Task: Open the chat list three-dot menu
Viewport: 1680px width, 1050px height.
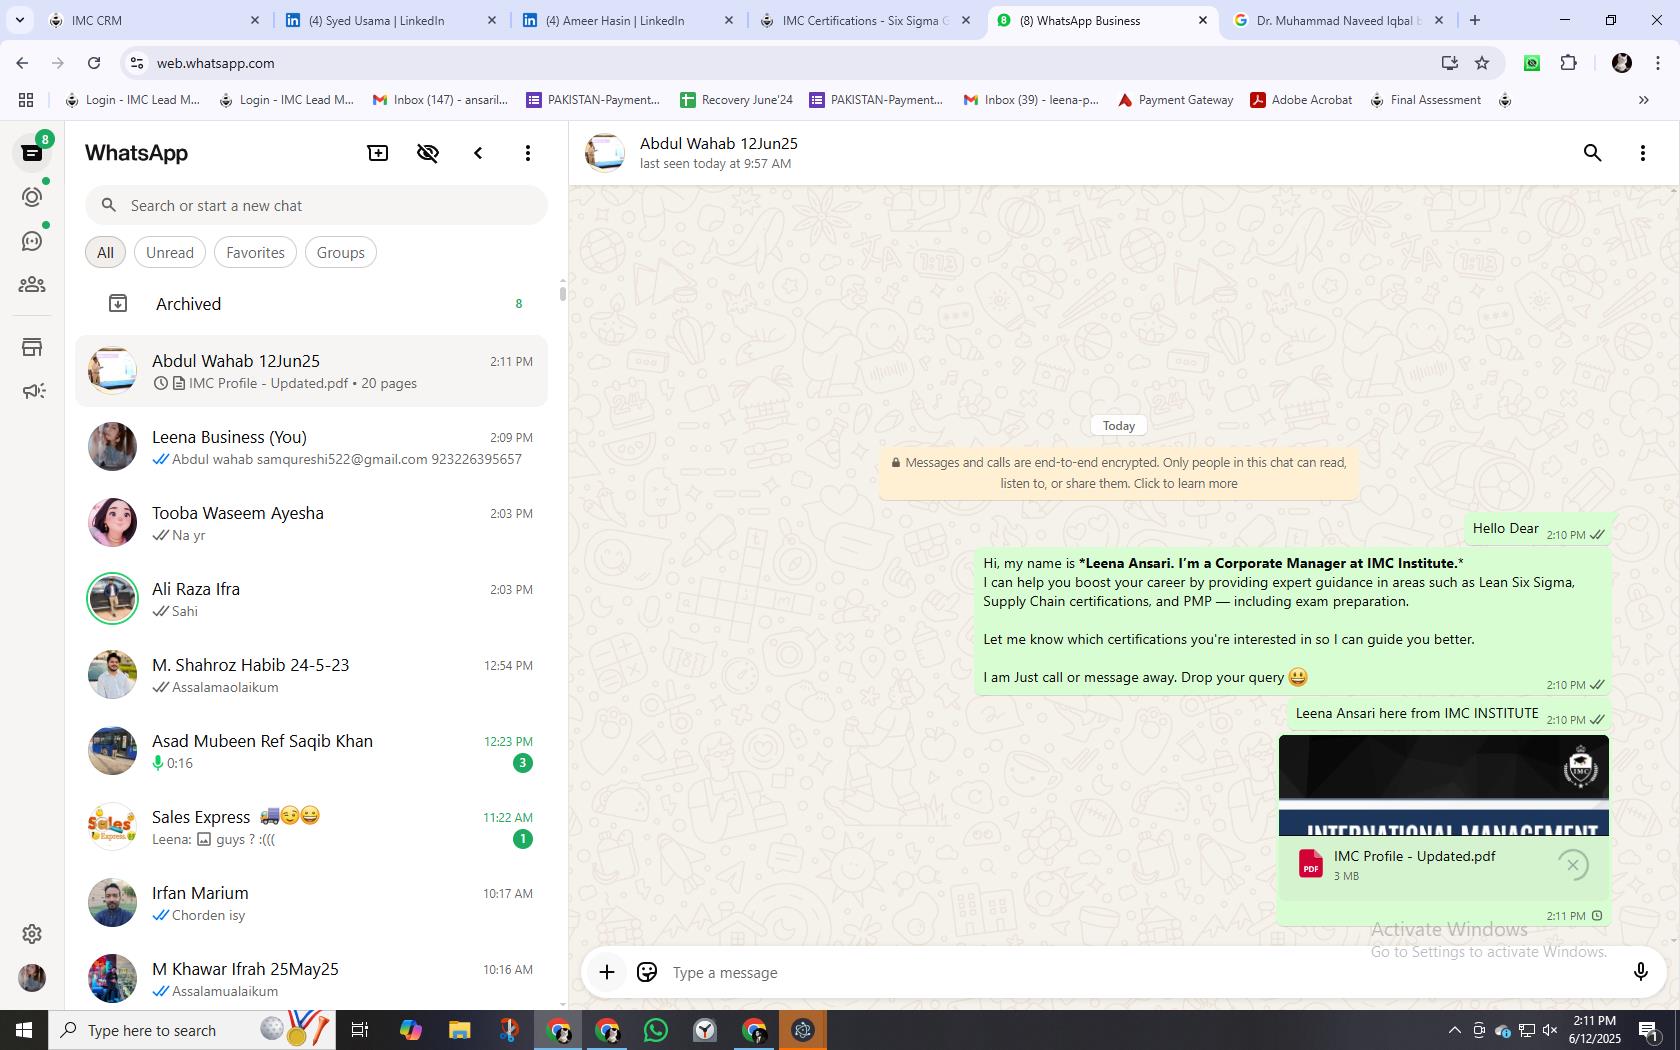Action: point(528,153)
